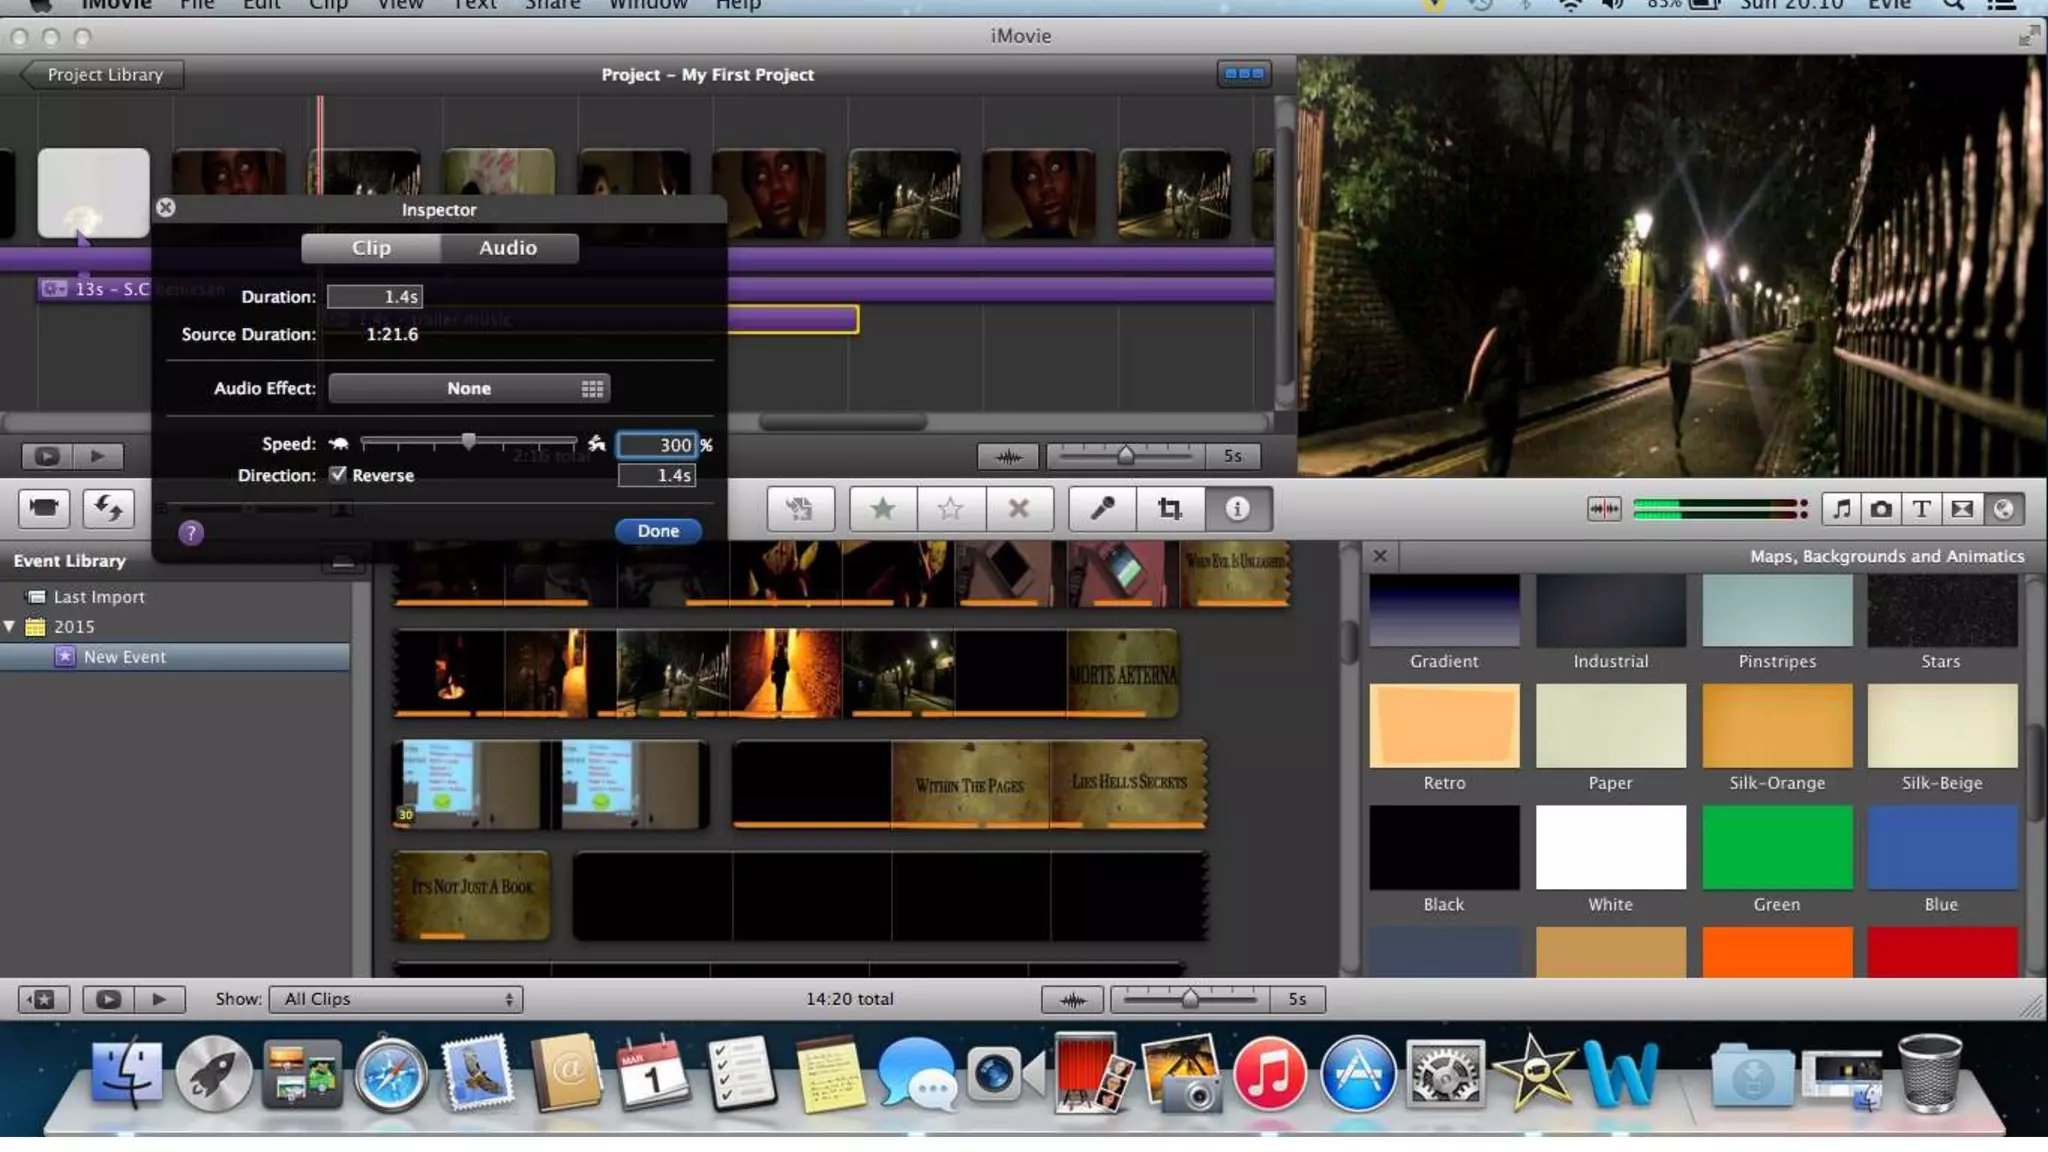The image size is (2048, 1152).
Task: Select the Within The Pages clip
Action: [969, 785]
